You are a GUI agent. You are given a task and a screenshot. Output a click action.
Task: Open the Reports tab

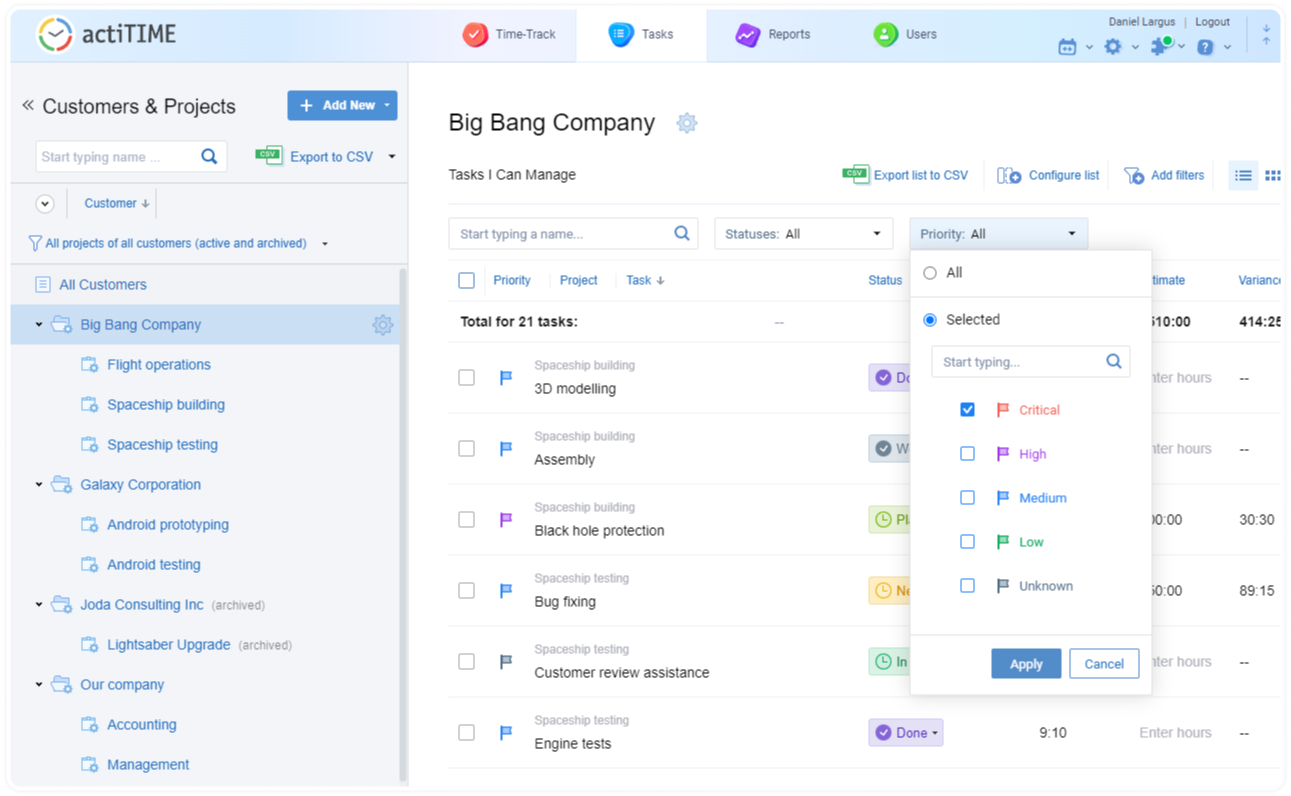click(773, 34)
